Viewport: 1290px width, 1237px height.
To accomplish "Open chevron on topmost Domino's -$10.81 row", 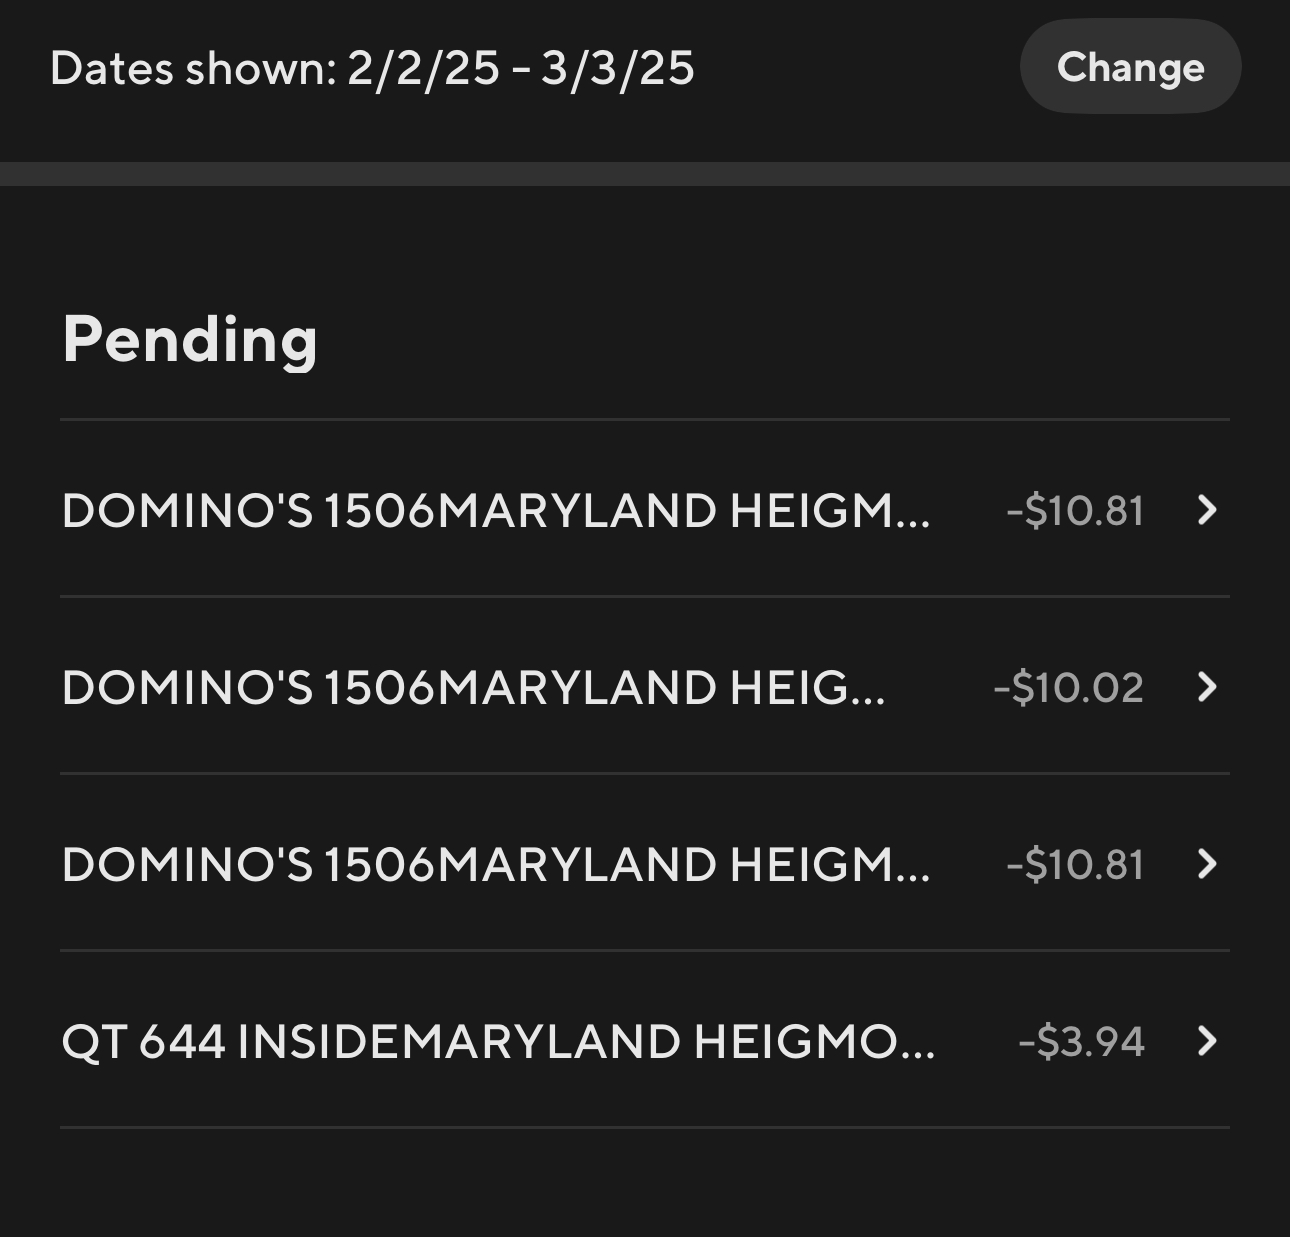I will click(x=1207, y=510).
